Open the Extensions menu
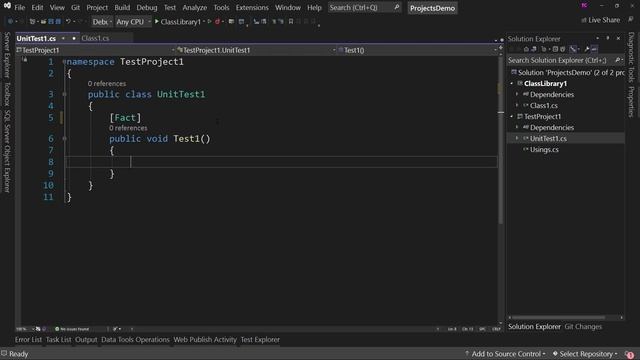Viewport: 640px width, 360px height. tap(252, 7)
